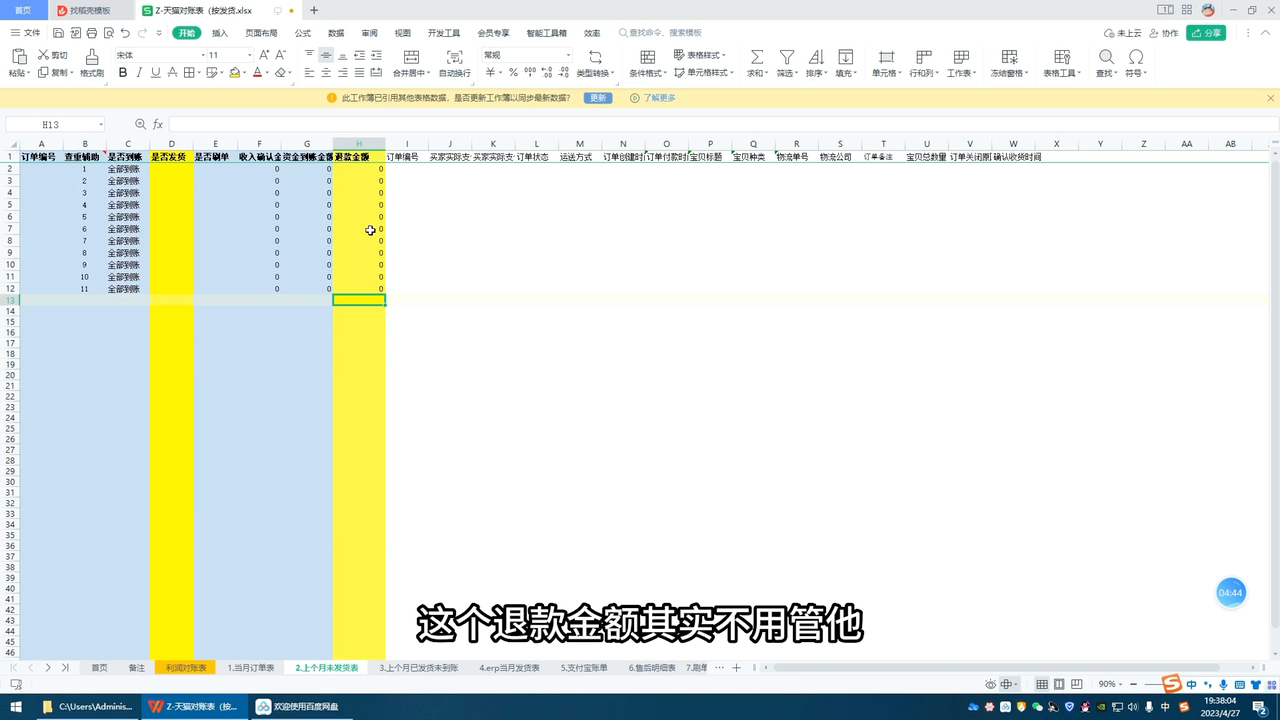
Task: Click the Symbol (符号) omega icon
Action: (1135, 57)
